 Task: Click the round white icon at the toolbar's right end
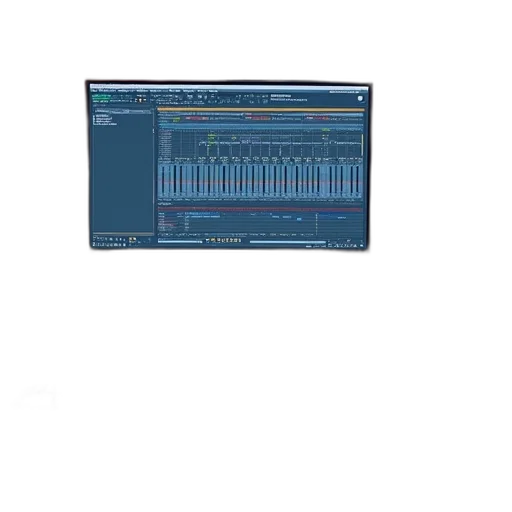pos(360,98)
